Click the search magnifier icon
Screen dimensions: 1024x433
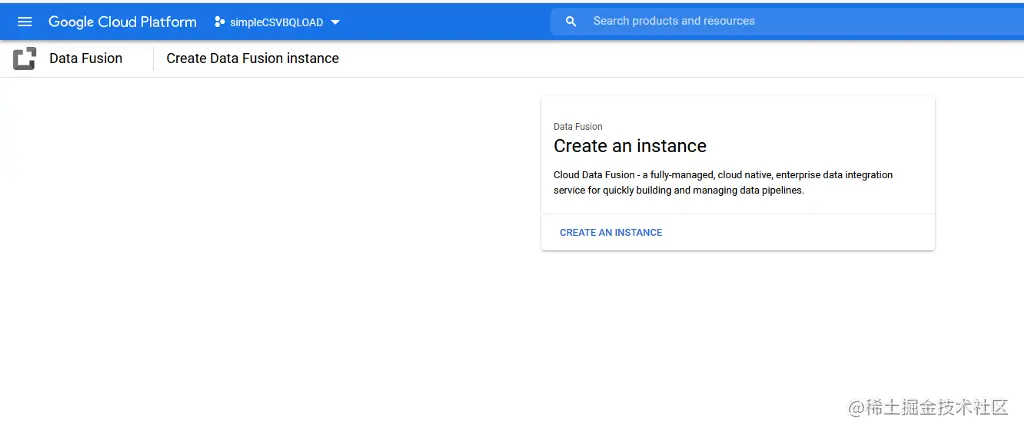tap(571, 22)
